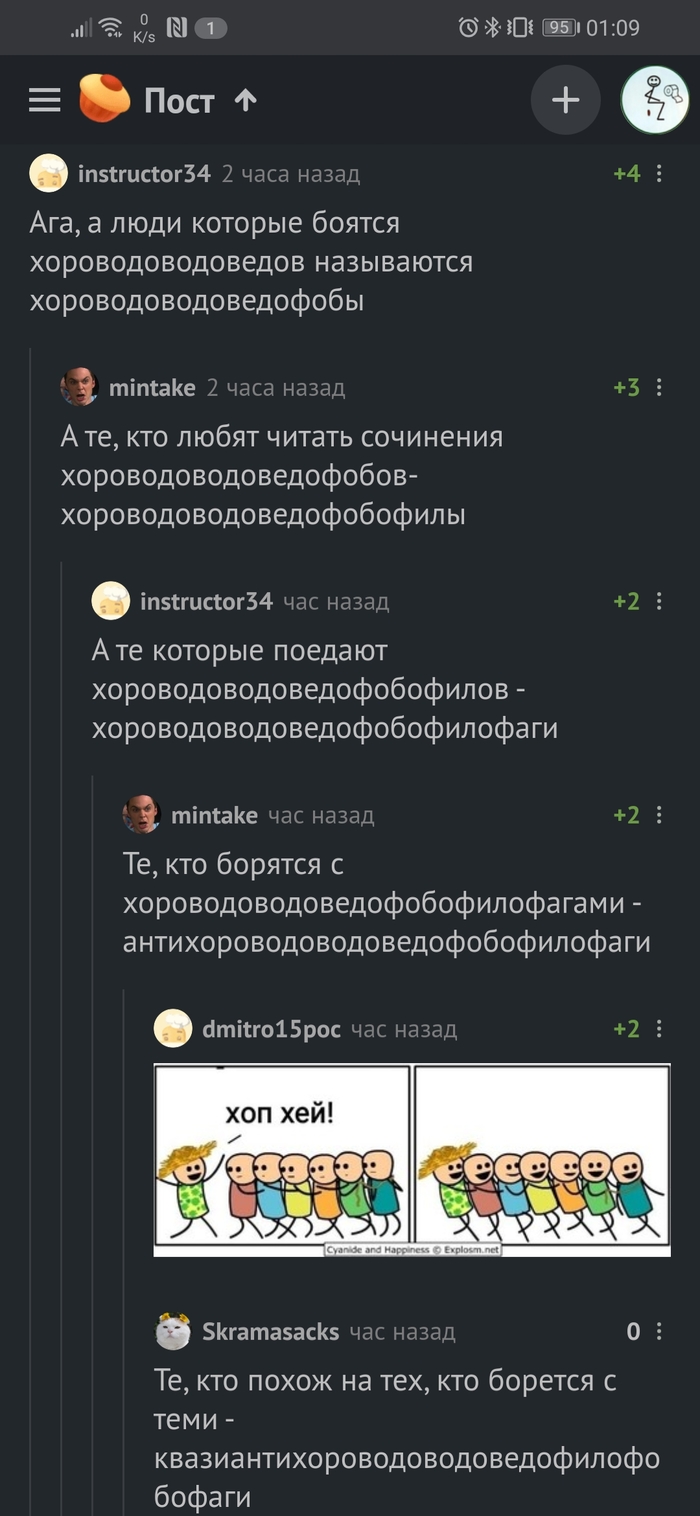Tap the +4 rating on instructor34's comment
Image resolution: width=700 pixels, height=1516 pixels.
point(626,173)
